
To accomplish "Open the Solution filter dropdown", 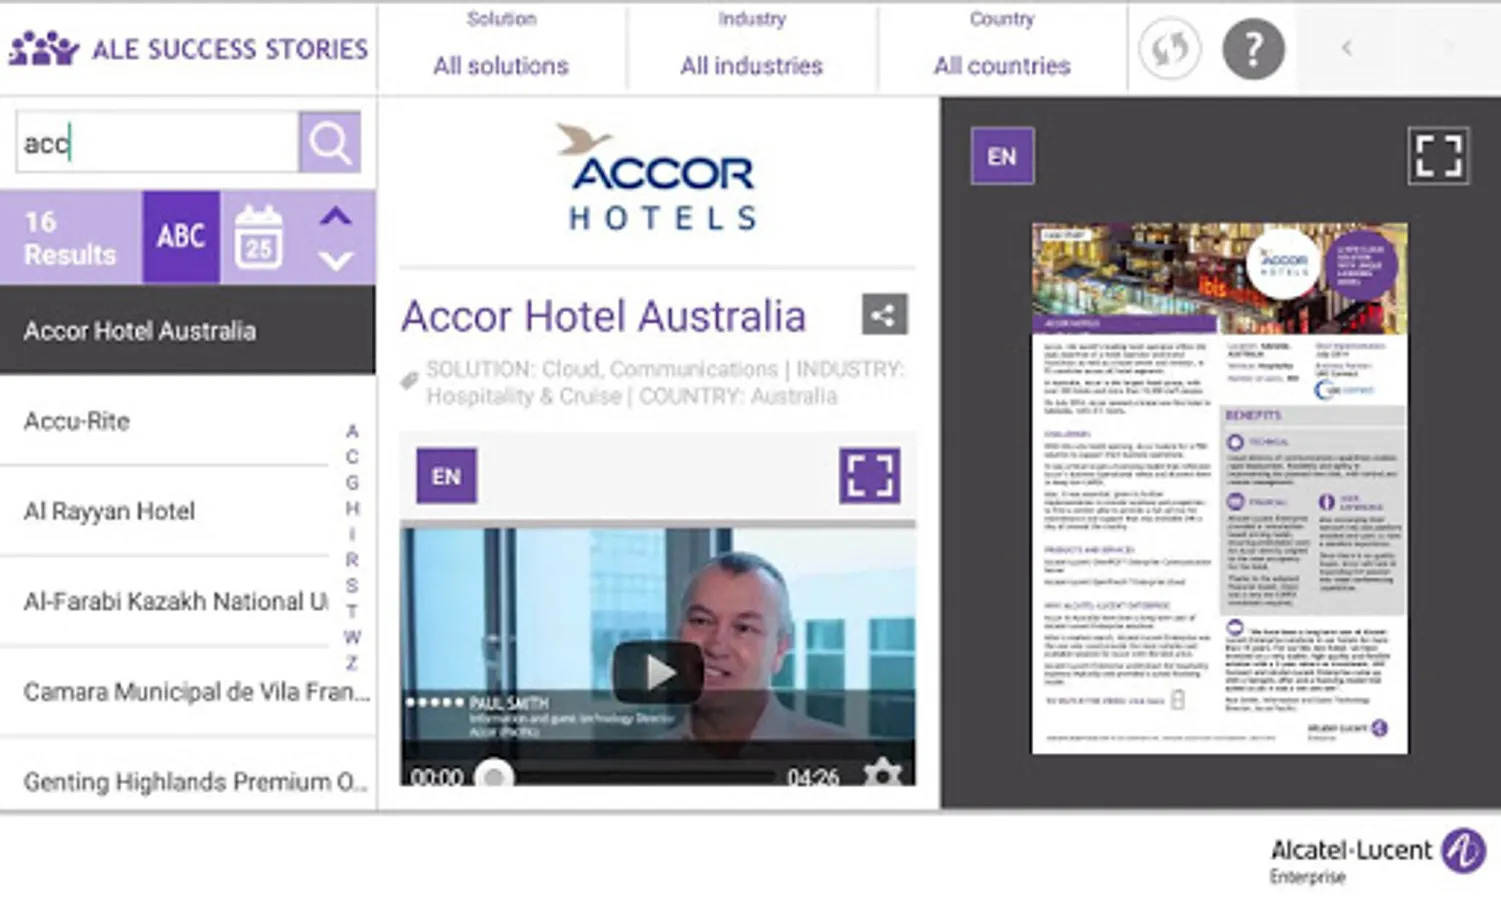I will tap(501, 48).
